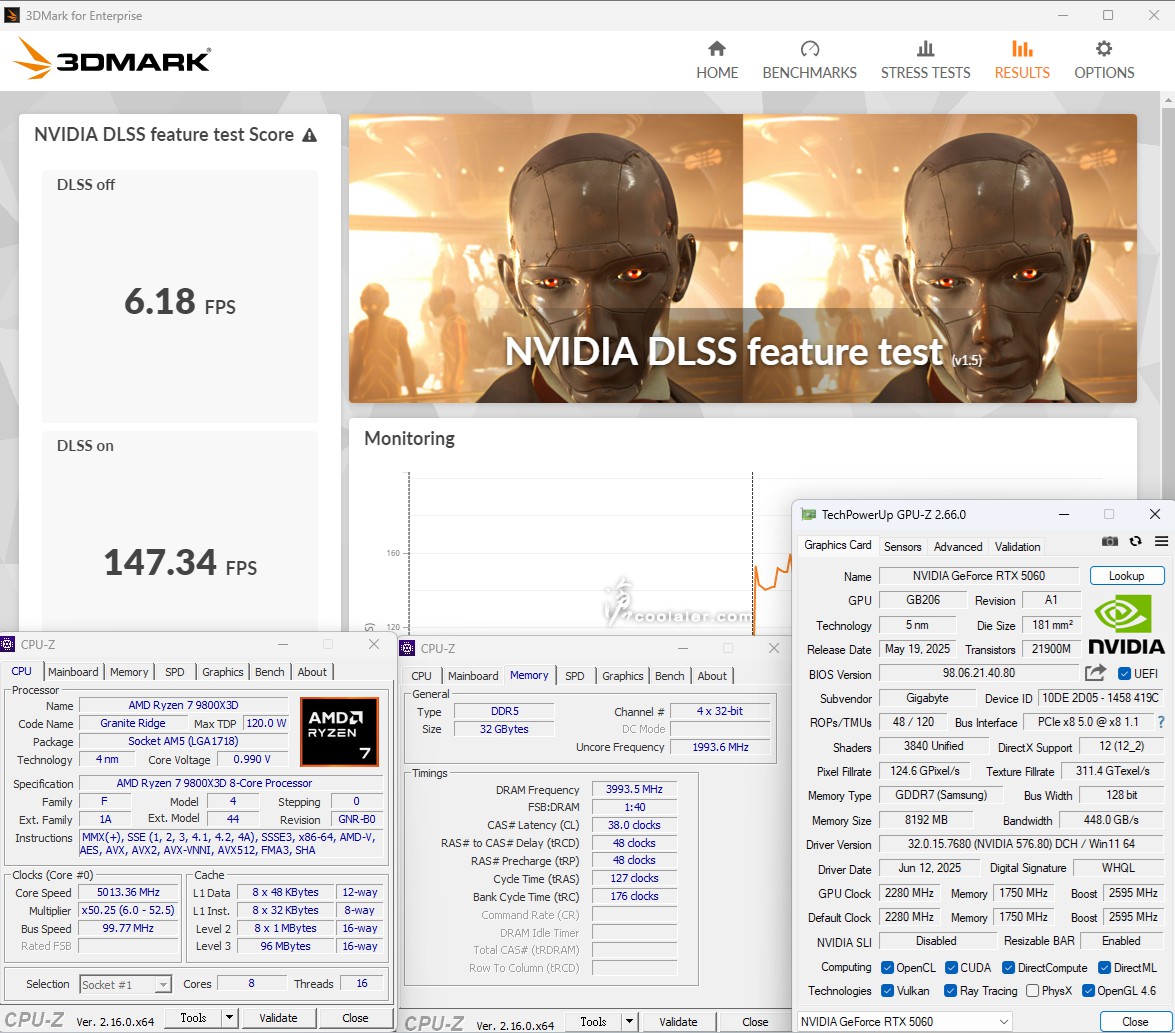The image size is (1175, 1033).
Task: Switch to the Sensors tab in GPU-Z
Action: pos(902,547)
